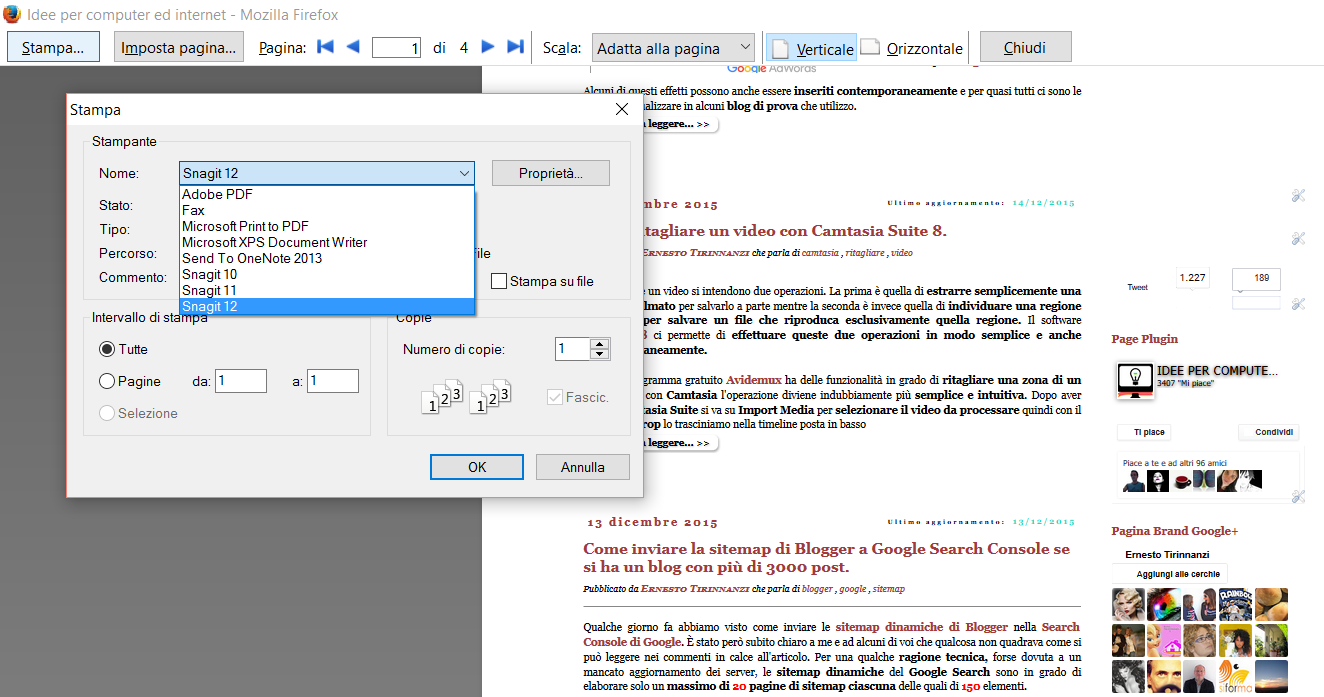This screenshot has height=697, width=1324.
Task: Close the Stampa dialog with X
Action: pos(621,109)
